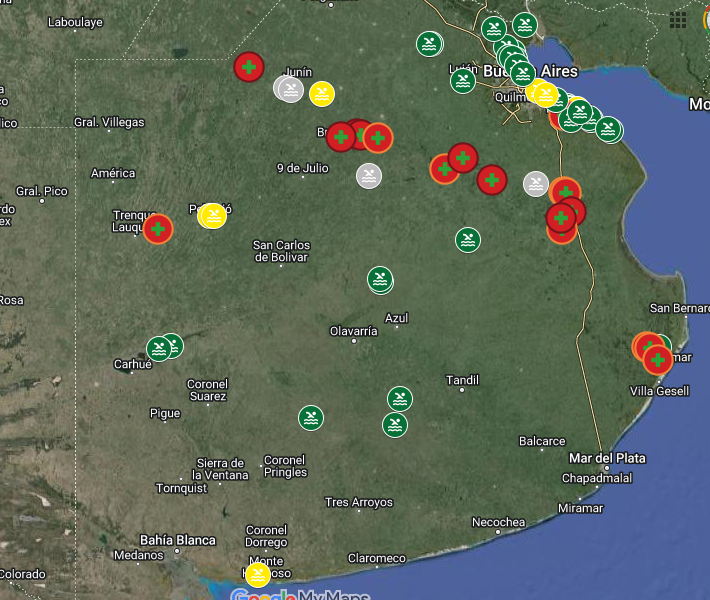
Task: Click the Bahía Blanca city label
Action: click(x=178, y=540)
